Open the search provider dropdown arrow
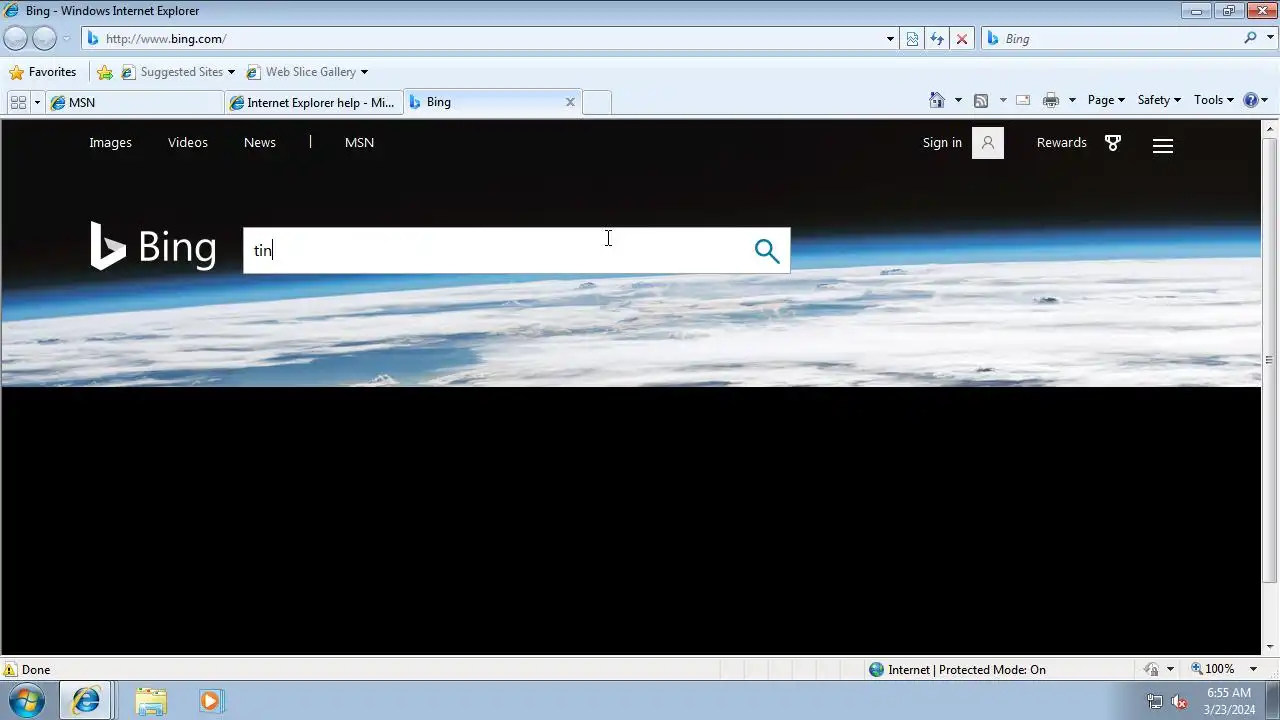 [x=1270, y=39]
